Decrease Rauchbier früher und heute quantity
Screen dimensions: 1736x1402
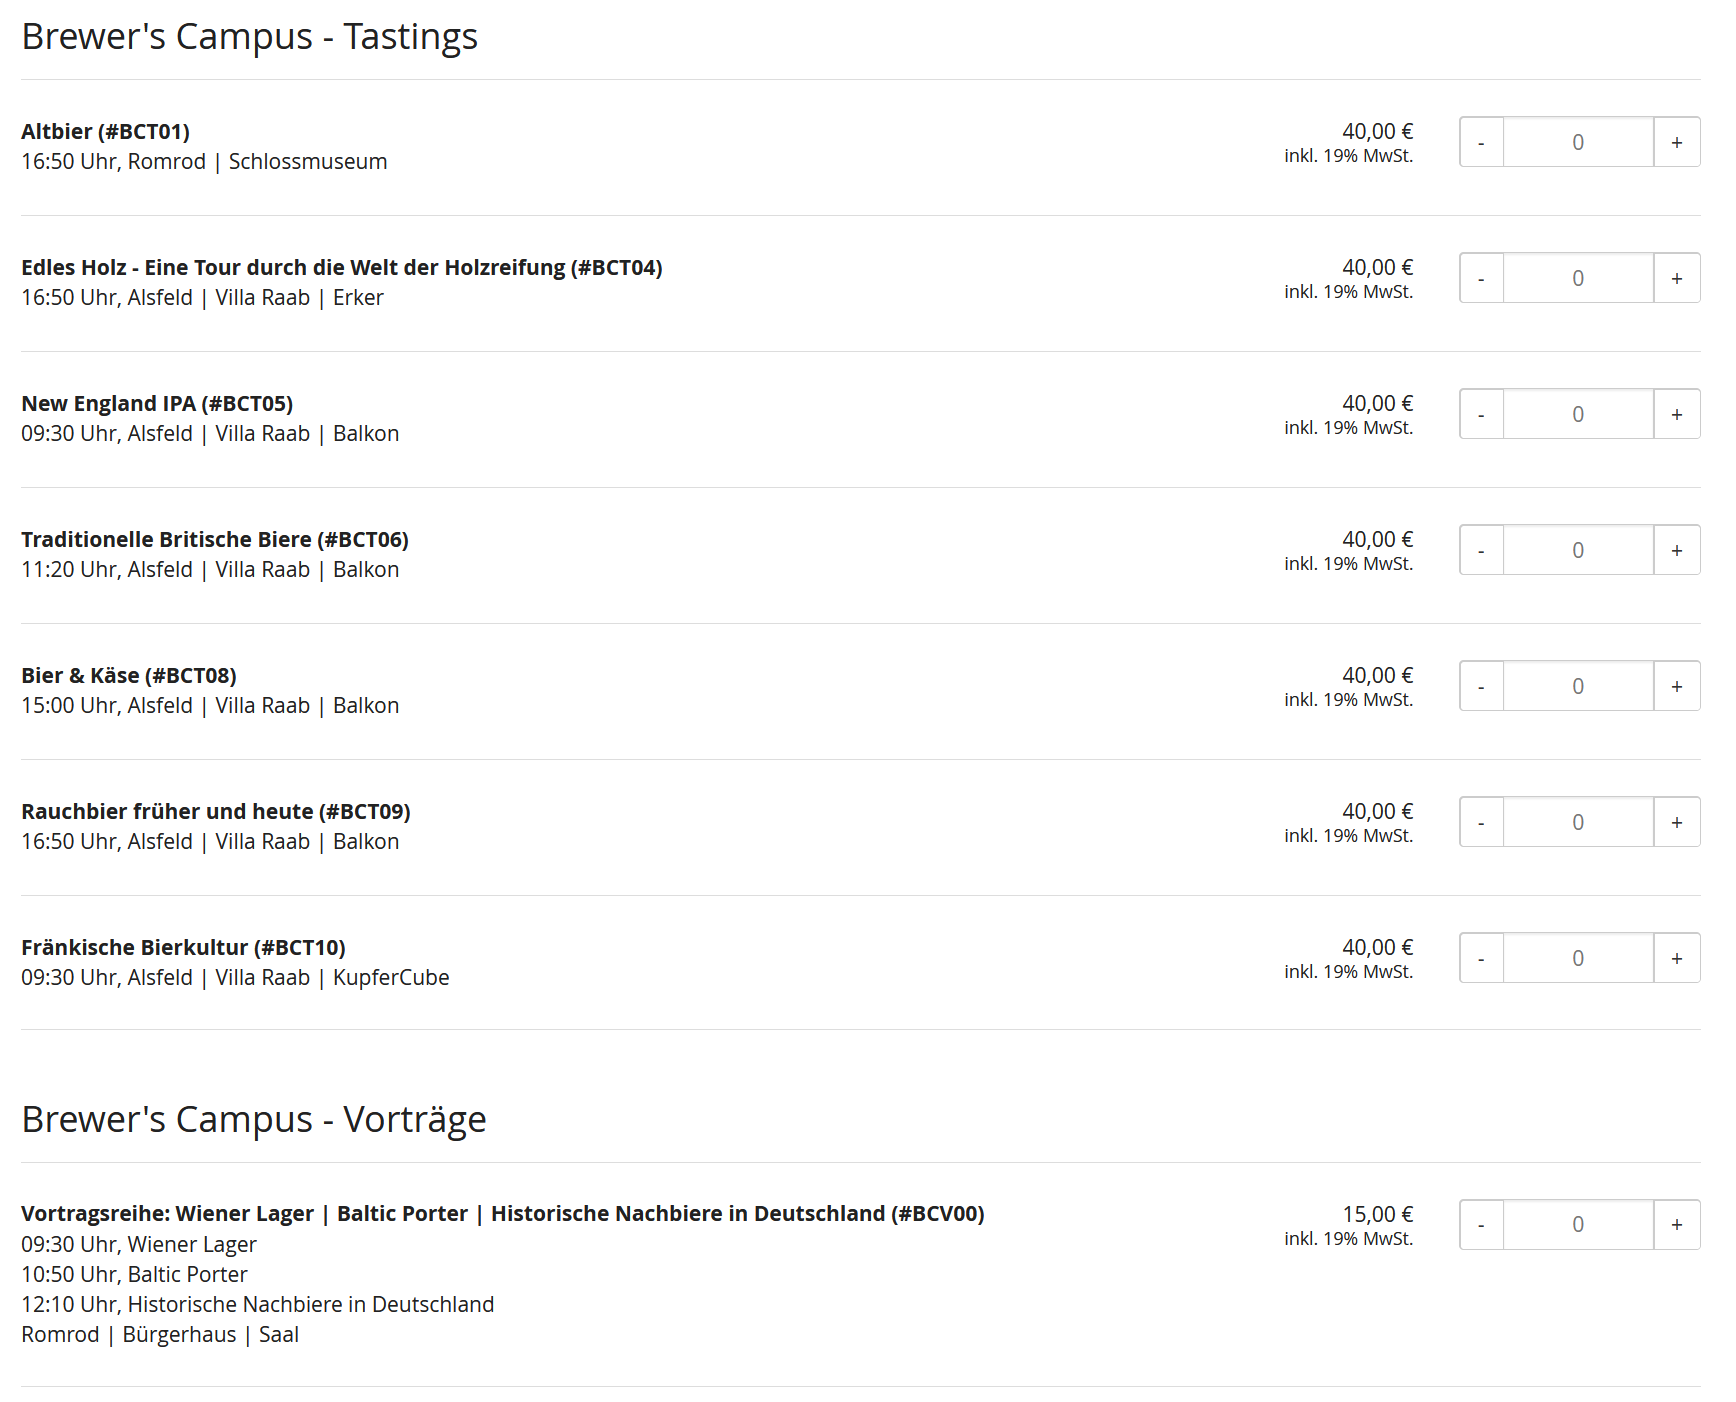[1481, 822]
